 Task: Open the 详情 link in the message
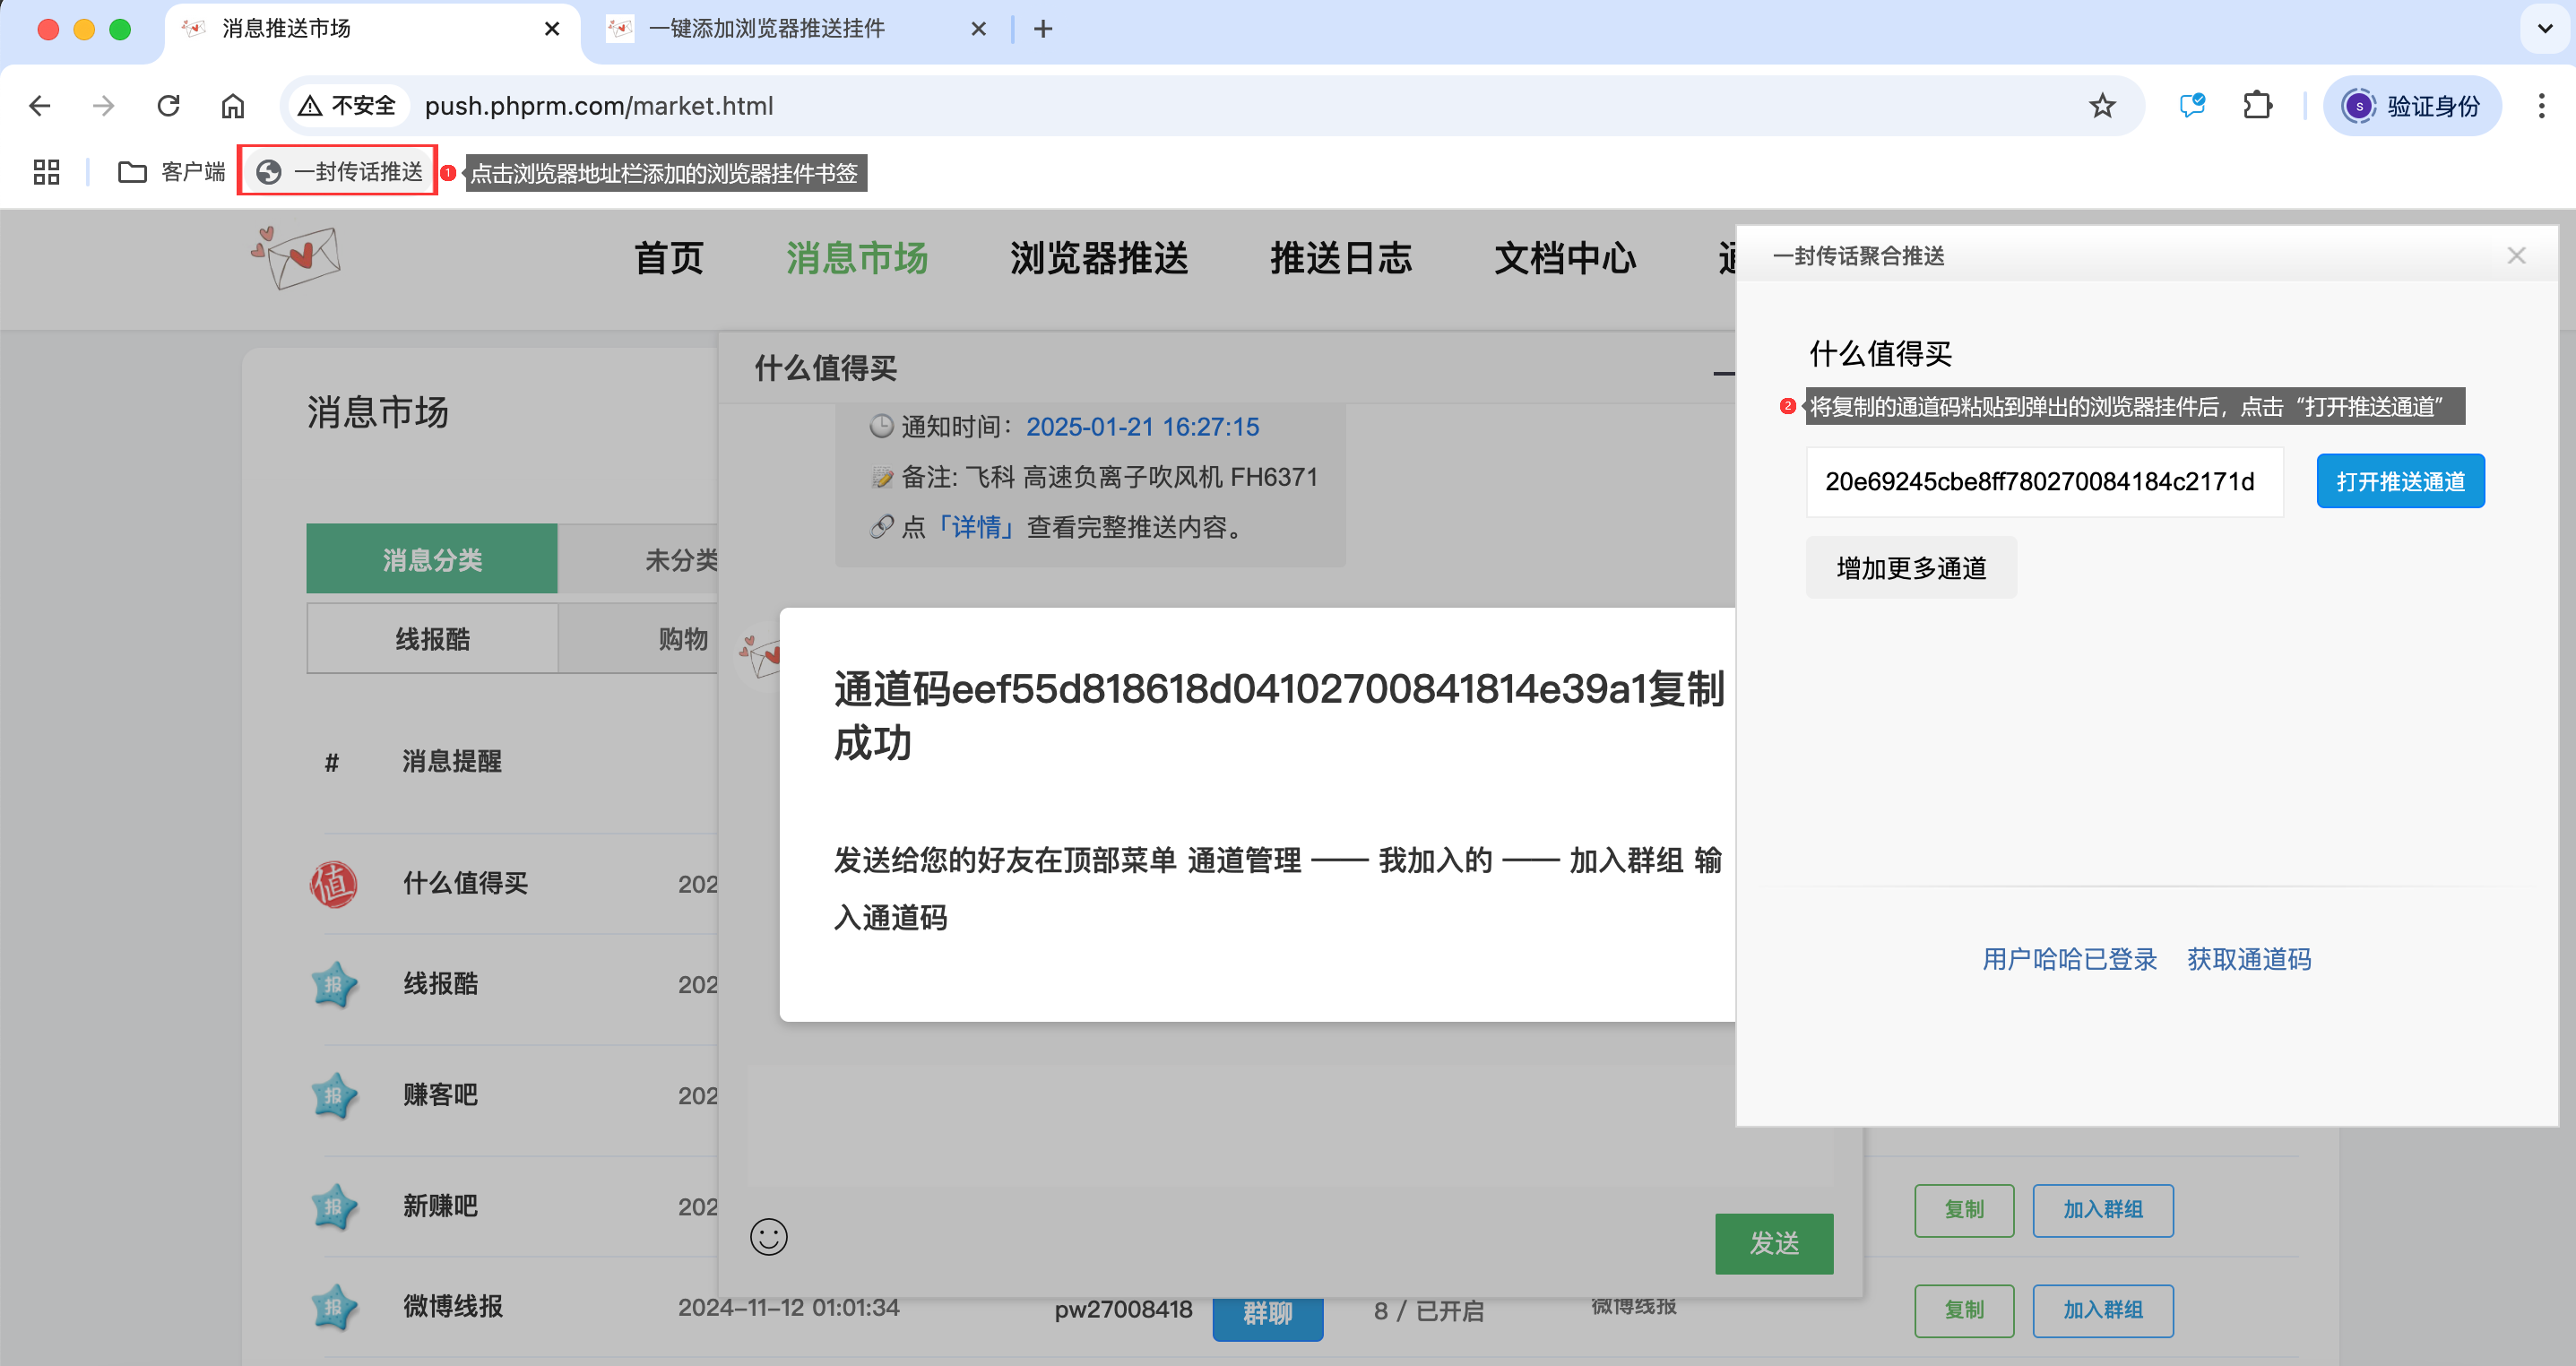(x=975, y=527)
